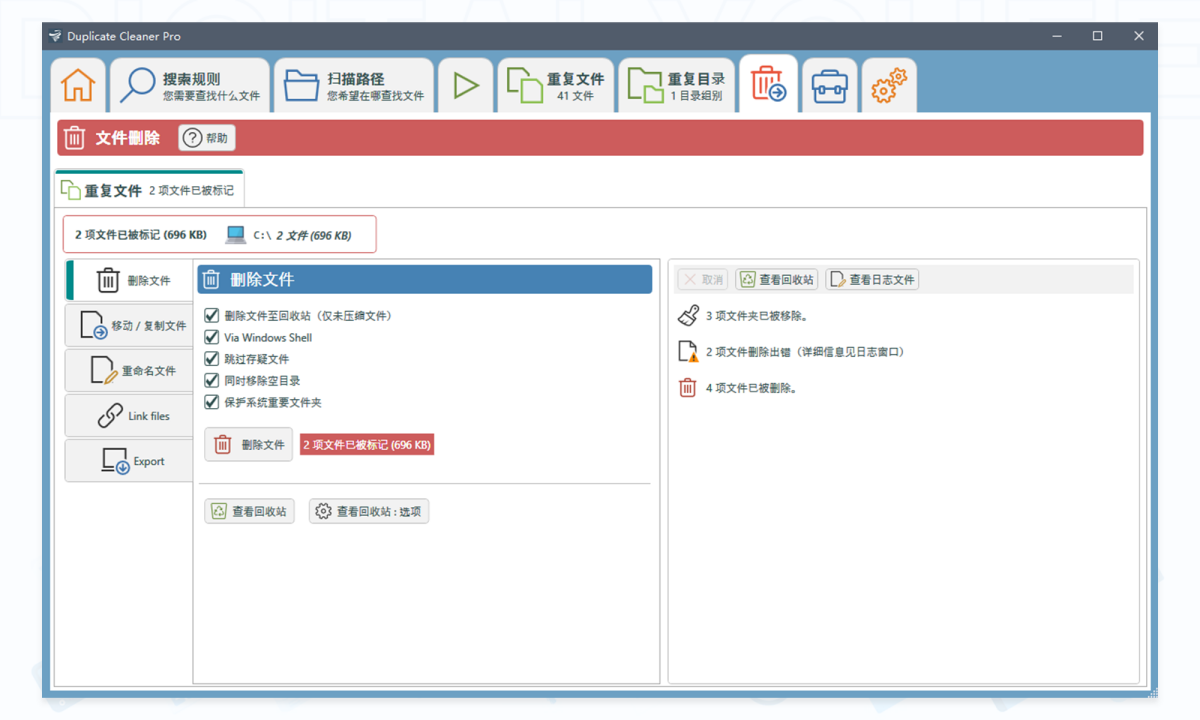The height and width of the screenshot is (720, 1200).
Task: Open the Home tab house icon
Action: pyautogui.click(x=78, y=86)
